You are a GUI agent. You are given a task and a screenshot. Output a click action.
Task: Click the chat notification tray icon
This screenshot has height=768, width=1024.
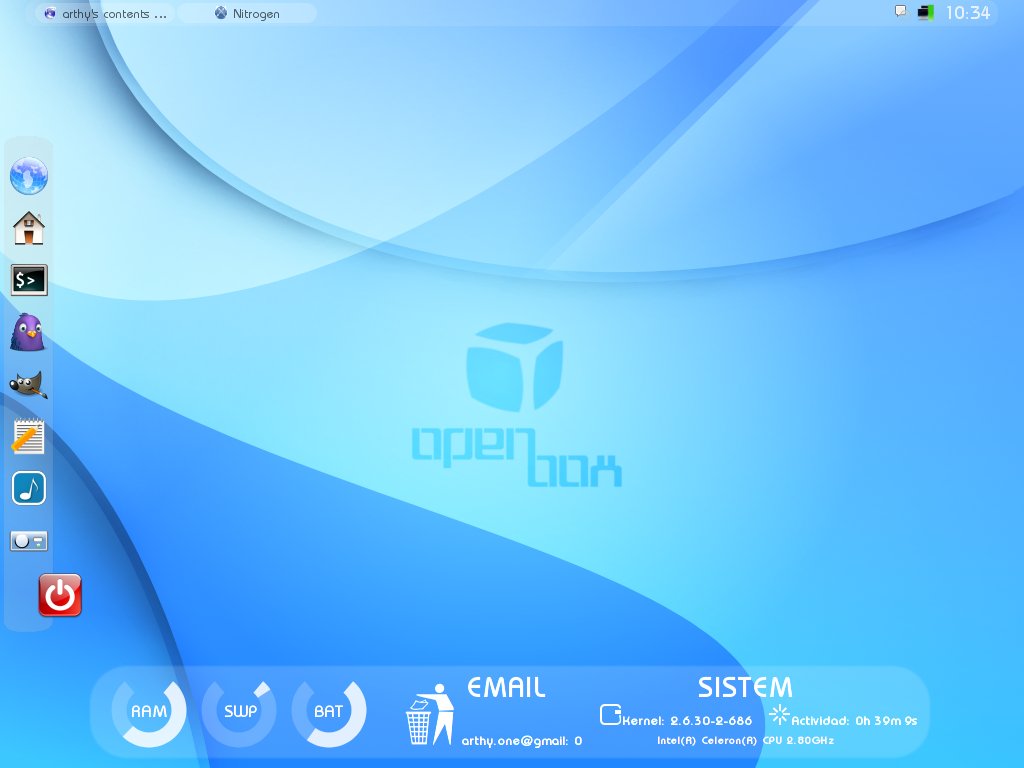tap(901, 12)
